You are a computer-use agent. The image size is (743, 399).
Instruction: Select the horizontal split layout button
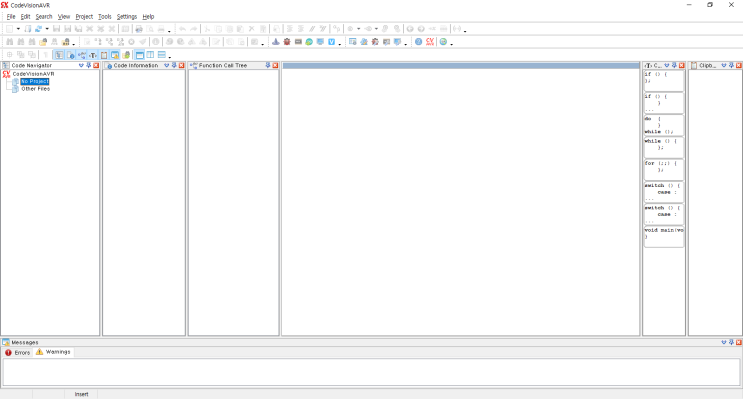tap(162, 55)
